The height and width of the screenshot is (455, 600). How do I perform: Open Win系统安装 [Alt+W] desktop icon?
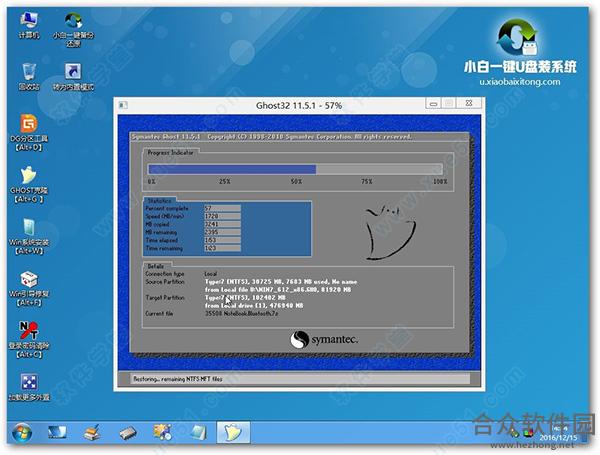(29, 236)
